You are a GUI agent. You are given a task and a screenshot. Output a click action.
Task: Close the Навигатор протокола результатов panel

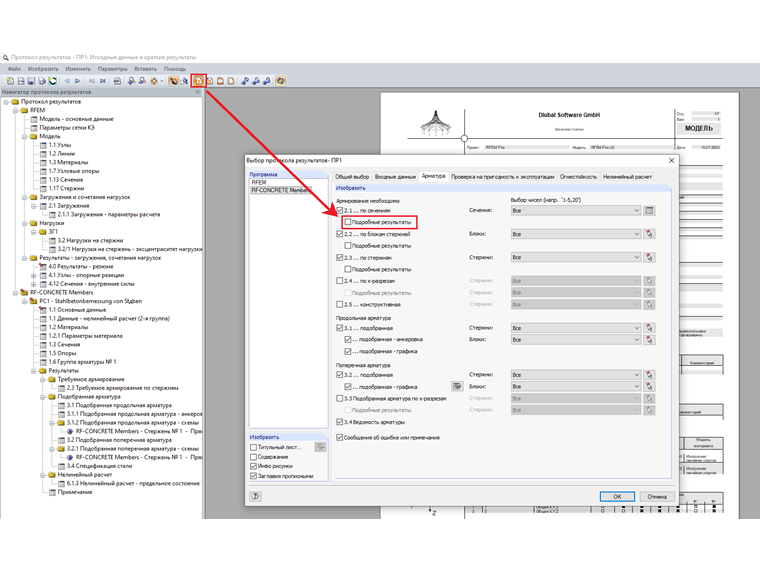(198, 92)
